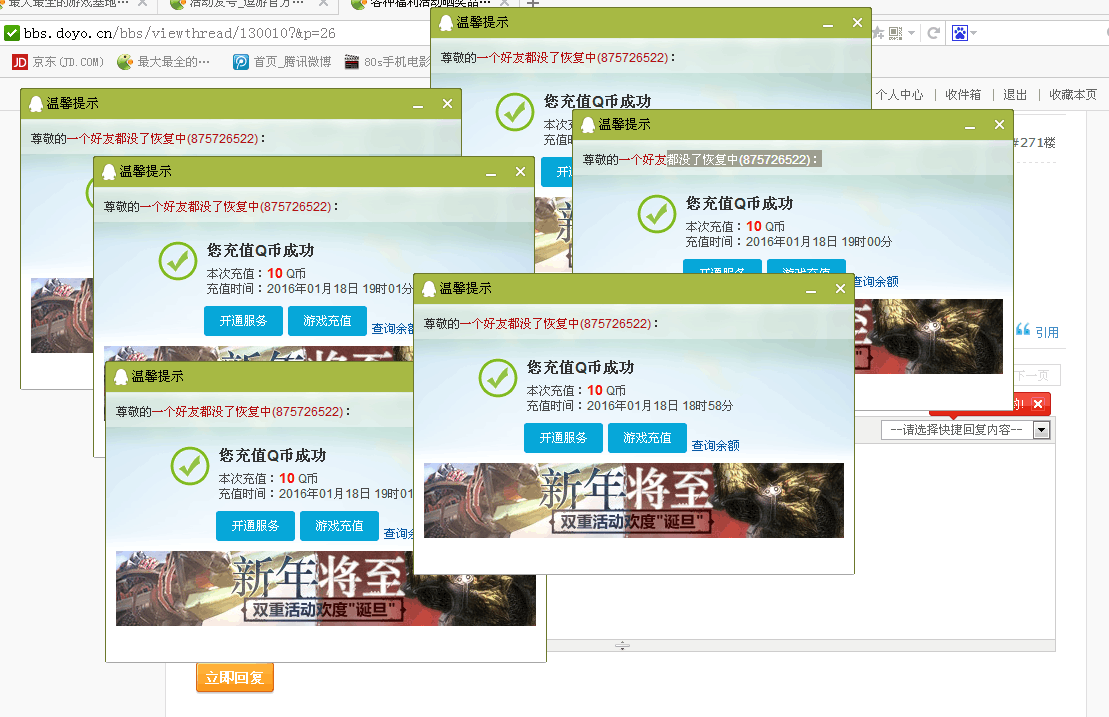Viewport: 1109px width, 717px height.
Task: Open the 最大最全的… bookmark in bookmarks bar
Action: pos(164,62)
